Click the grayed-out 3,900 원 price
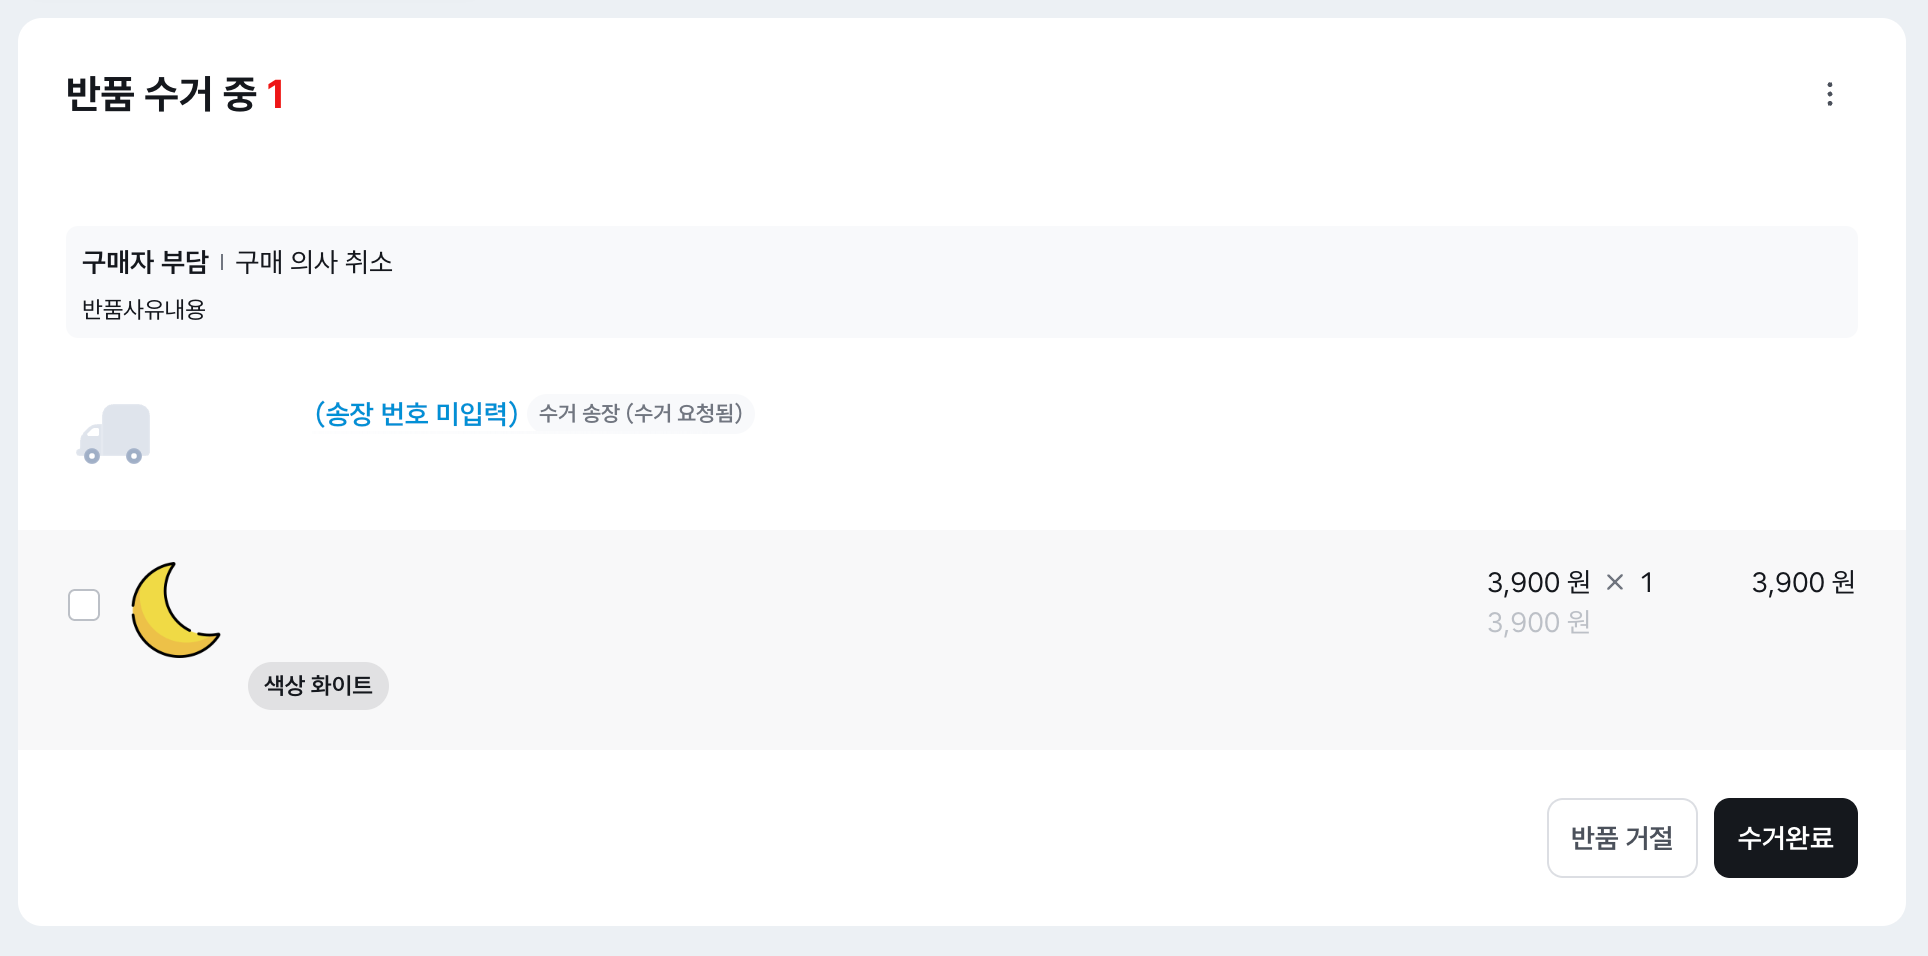The height and width of the screenshot is (956, 1928). pos(1538,623)
